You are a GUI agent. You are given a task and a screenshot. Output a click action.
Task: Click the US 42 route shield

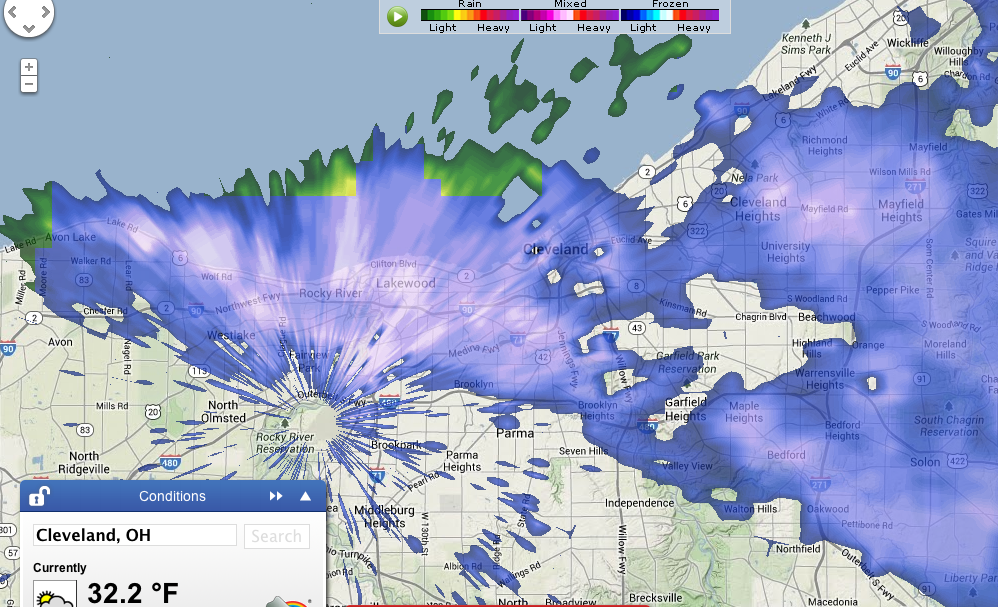[x=542, y=358]
